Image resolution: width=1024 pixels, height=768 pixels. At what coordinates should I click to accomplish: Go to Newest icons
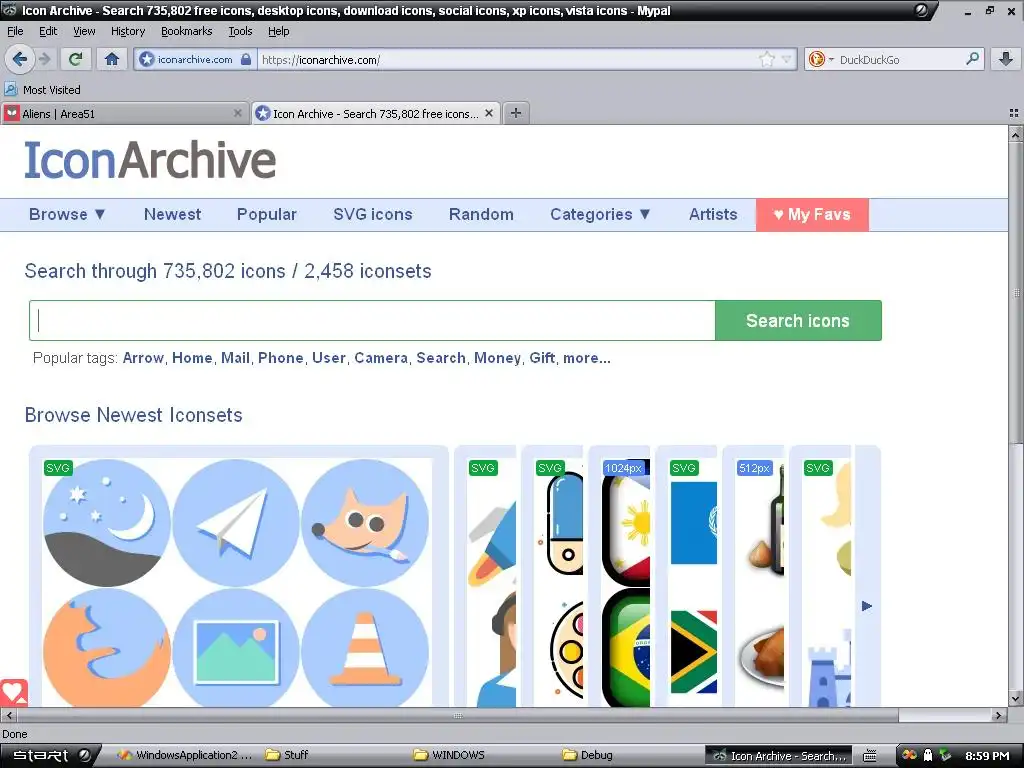point(172,214)
